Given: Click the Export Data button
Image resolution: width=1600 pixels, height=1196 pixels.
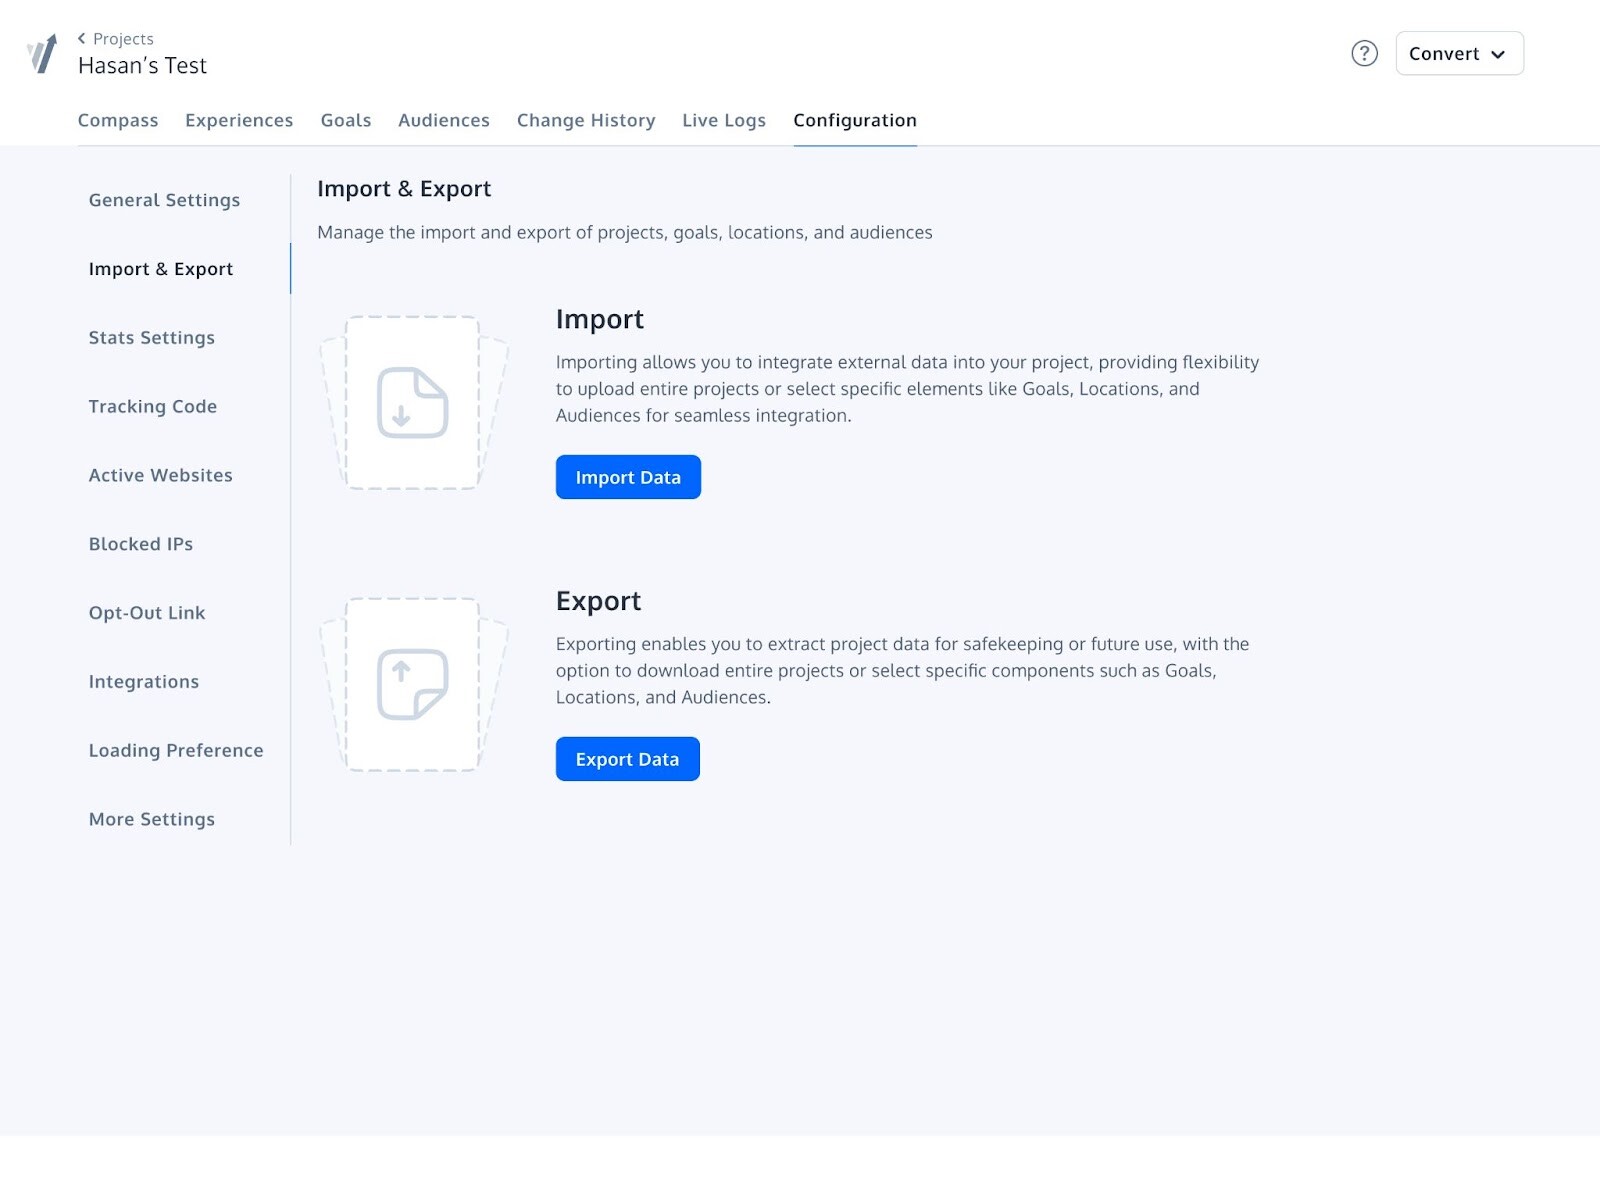Looking at the screenshot, I should tap(627, 758).
